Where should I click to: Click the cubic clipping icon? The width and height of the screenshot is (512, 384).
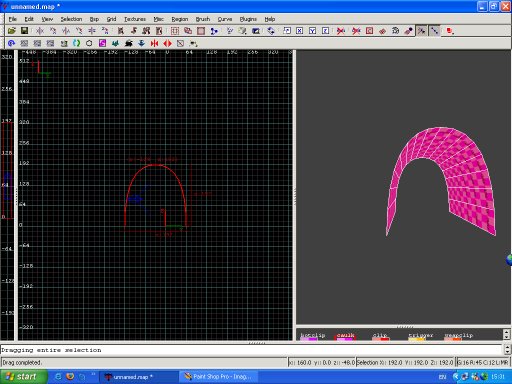click(x=395, y=31)
